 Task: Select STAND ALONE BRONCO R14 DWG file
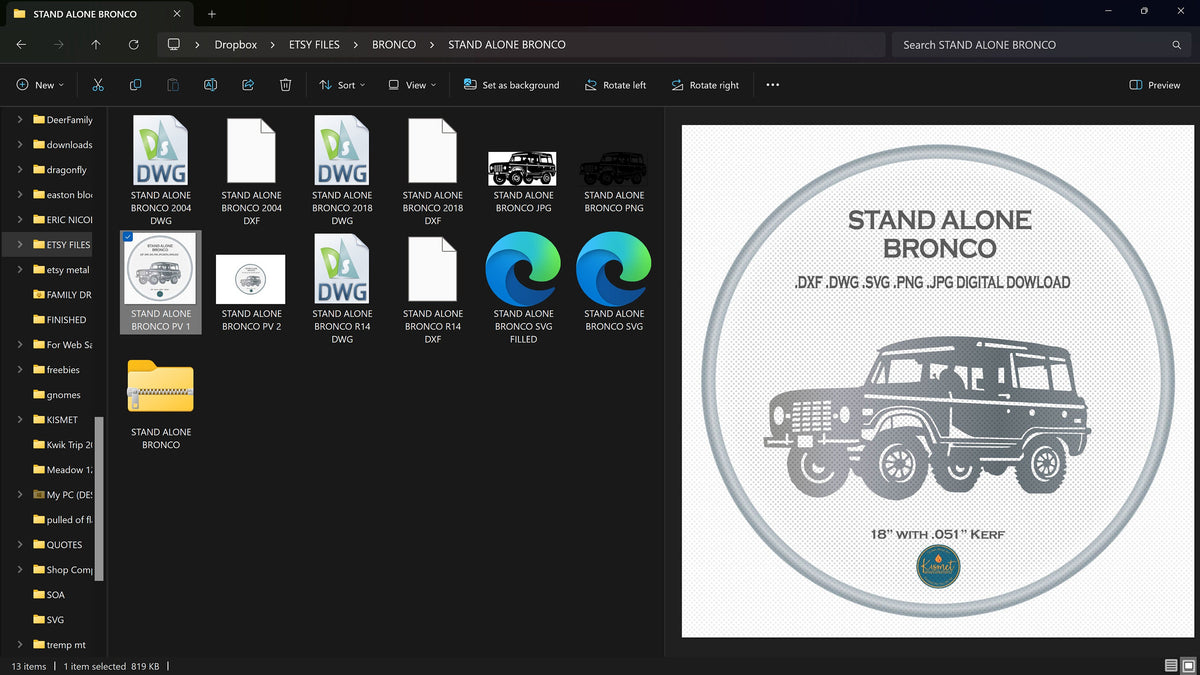coord(342,289)
